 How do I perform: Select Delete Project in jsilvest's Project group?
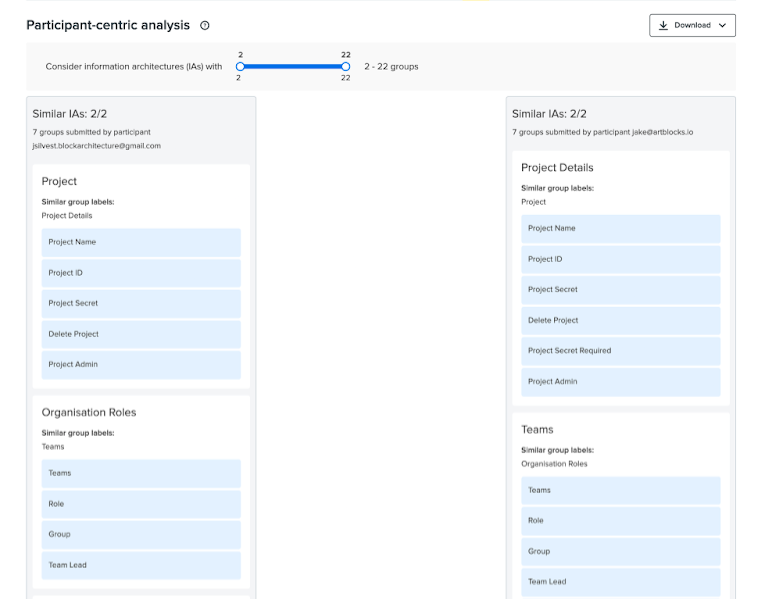click(141, 334)
